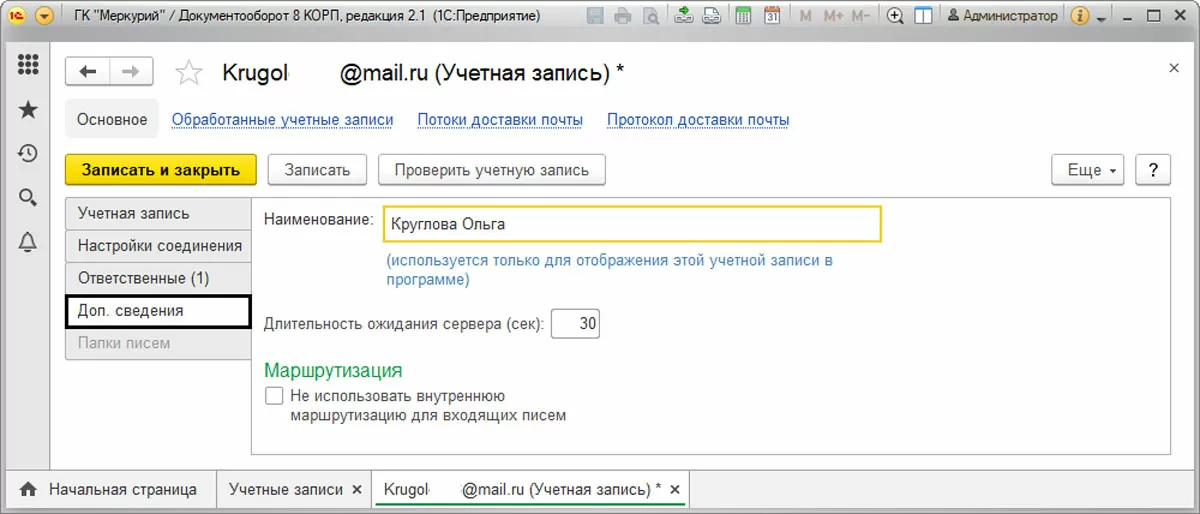Click Проверить учетную запись button

[x=492, y=169]
